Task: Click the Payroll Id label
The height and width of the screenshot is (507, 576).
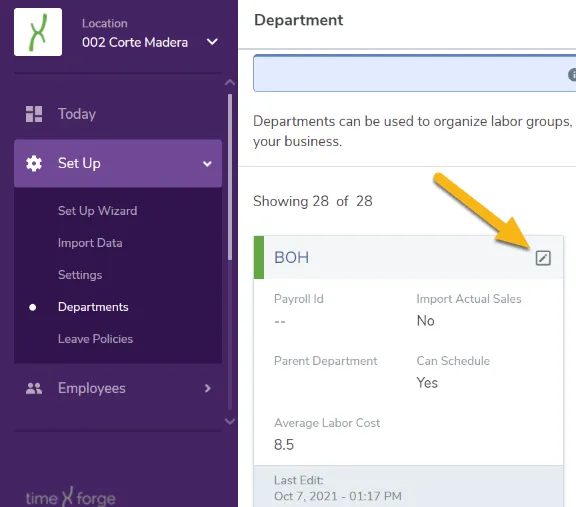Action: click(299, 299)
